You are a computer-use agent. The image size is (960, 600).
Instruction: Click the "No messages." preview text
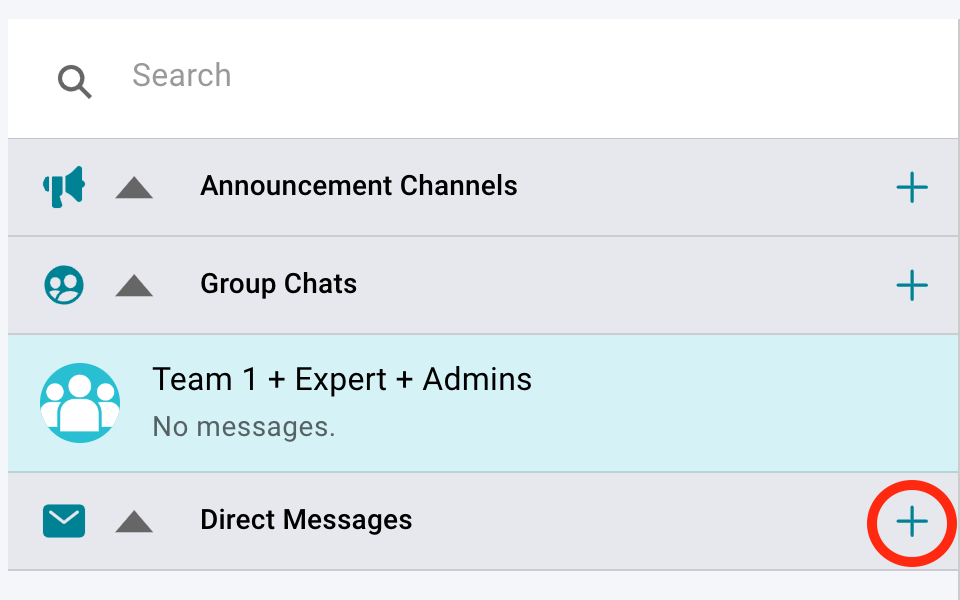point(243,427)
